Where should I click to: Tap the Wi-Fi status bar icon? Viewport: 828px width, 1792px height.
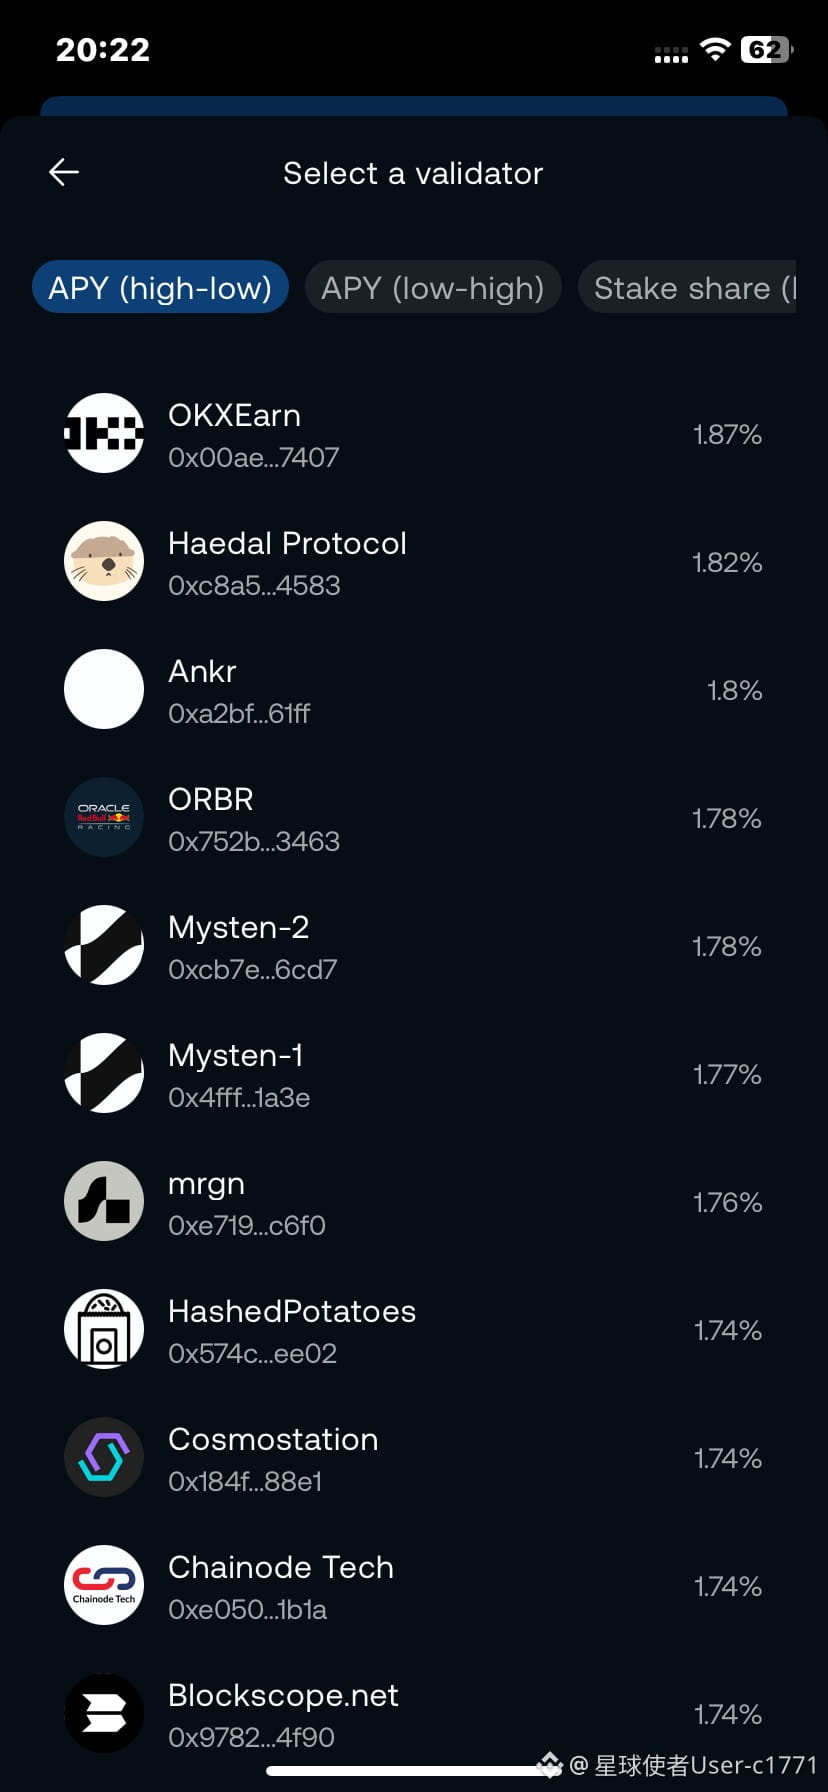coord(715,49)
